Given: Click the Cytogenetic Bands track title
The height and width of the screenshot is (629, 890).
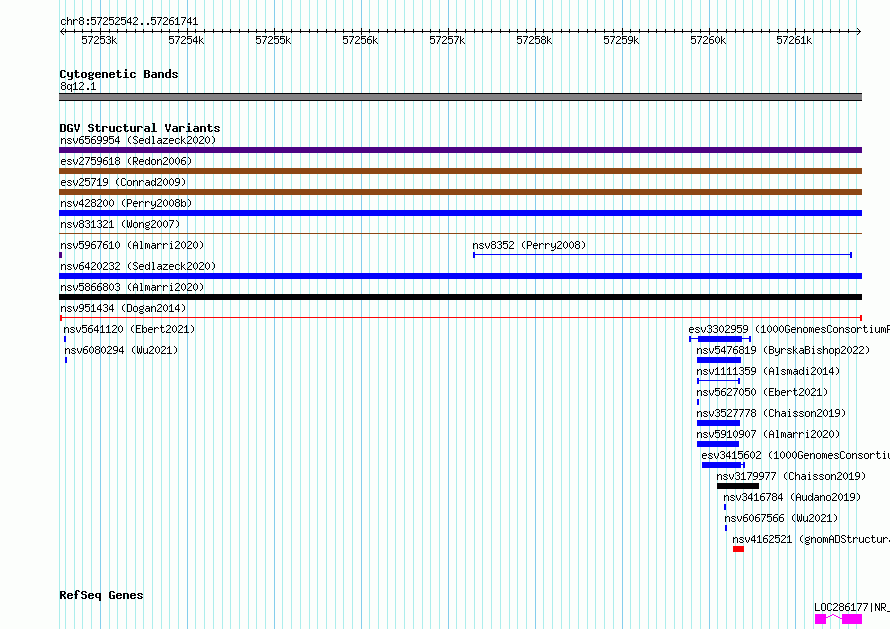Looking at the screenshot, I should 119,74.
